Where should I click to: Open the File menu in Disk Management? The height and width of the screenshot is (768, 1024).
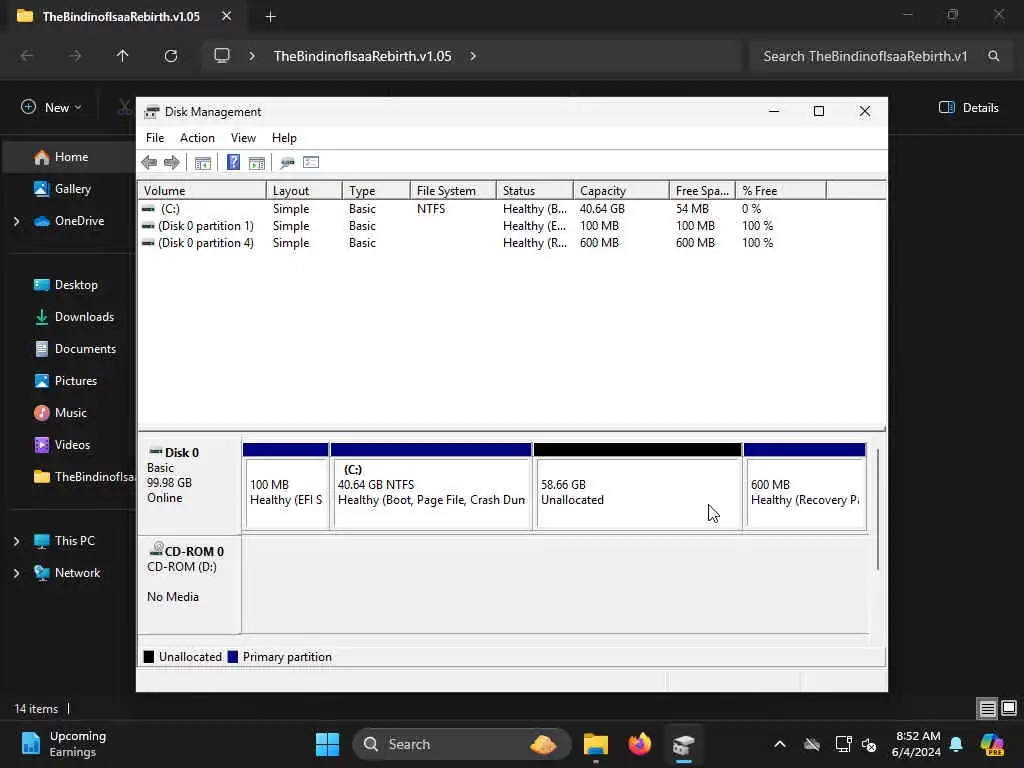click(x=155, y=138)
